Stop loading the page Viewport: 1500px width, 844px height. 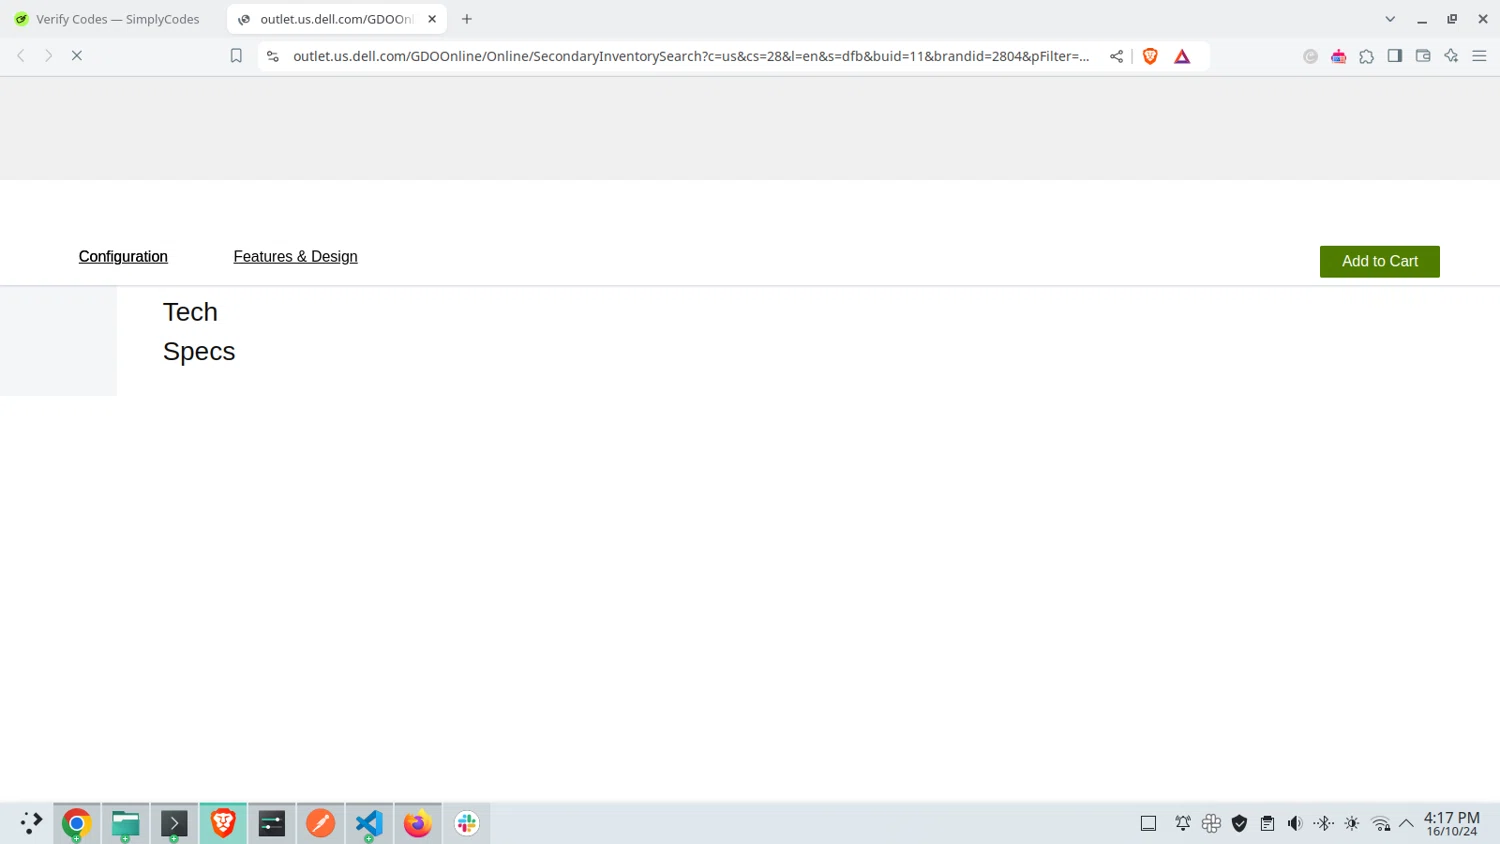click(76, 56)
